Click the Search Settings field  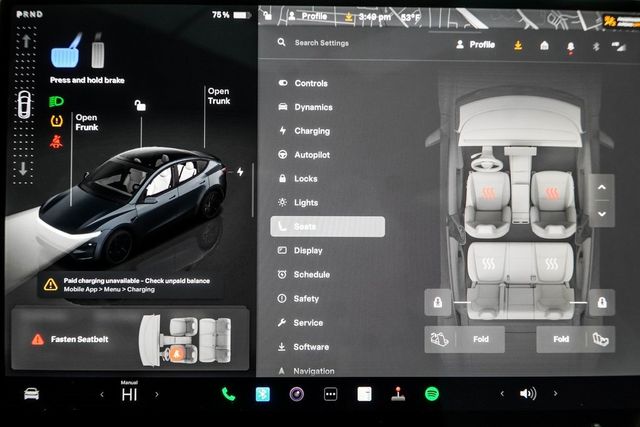click(x=322, y=43)
